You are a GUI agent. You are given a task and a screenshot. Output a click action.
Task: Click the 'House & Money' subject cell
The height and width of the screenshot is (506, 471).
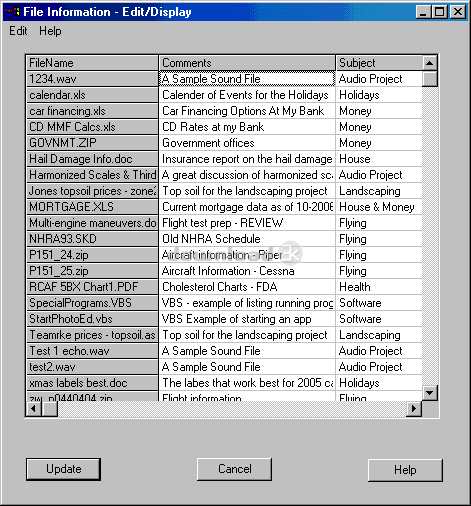tap(379, 207)
